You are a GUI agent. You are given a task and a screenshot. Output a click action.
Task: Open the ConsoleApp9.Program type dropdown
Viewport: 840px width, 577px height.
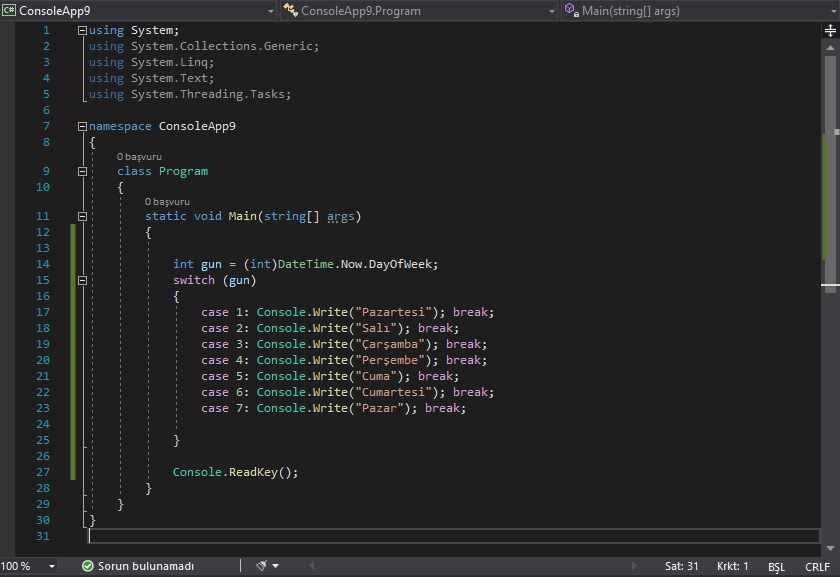click(x=419, y=11)
